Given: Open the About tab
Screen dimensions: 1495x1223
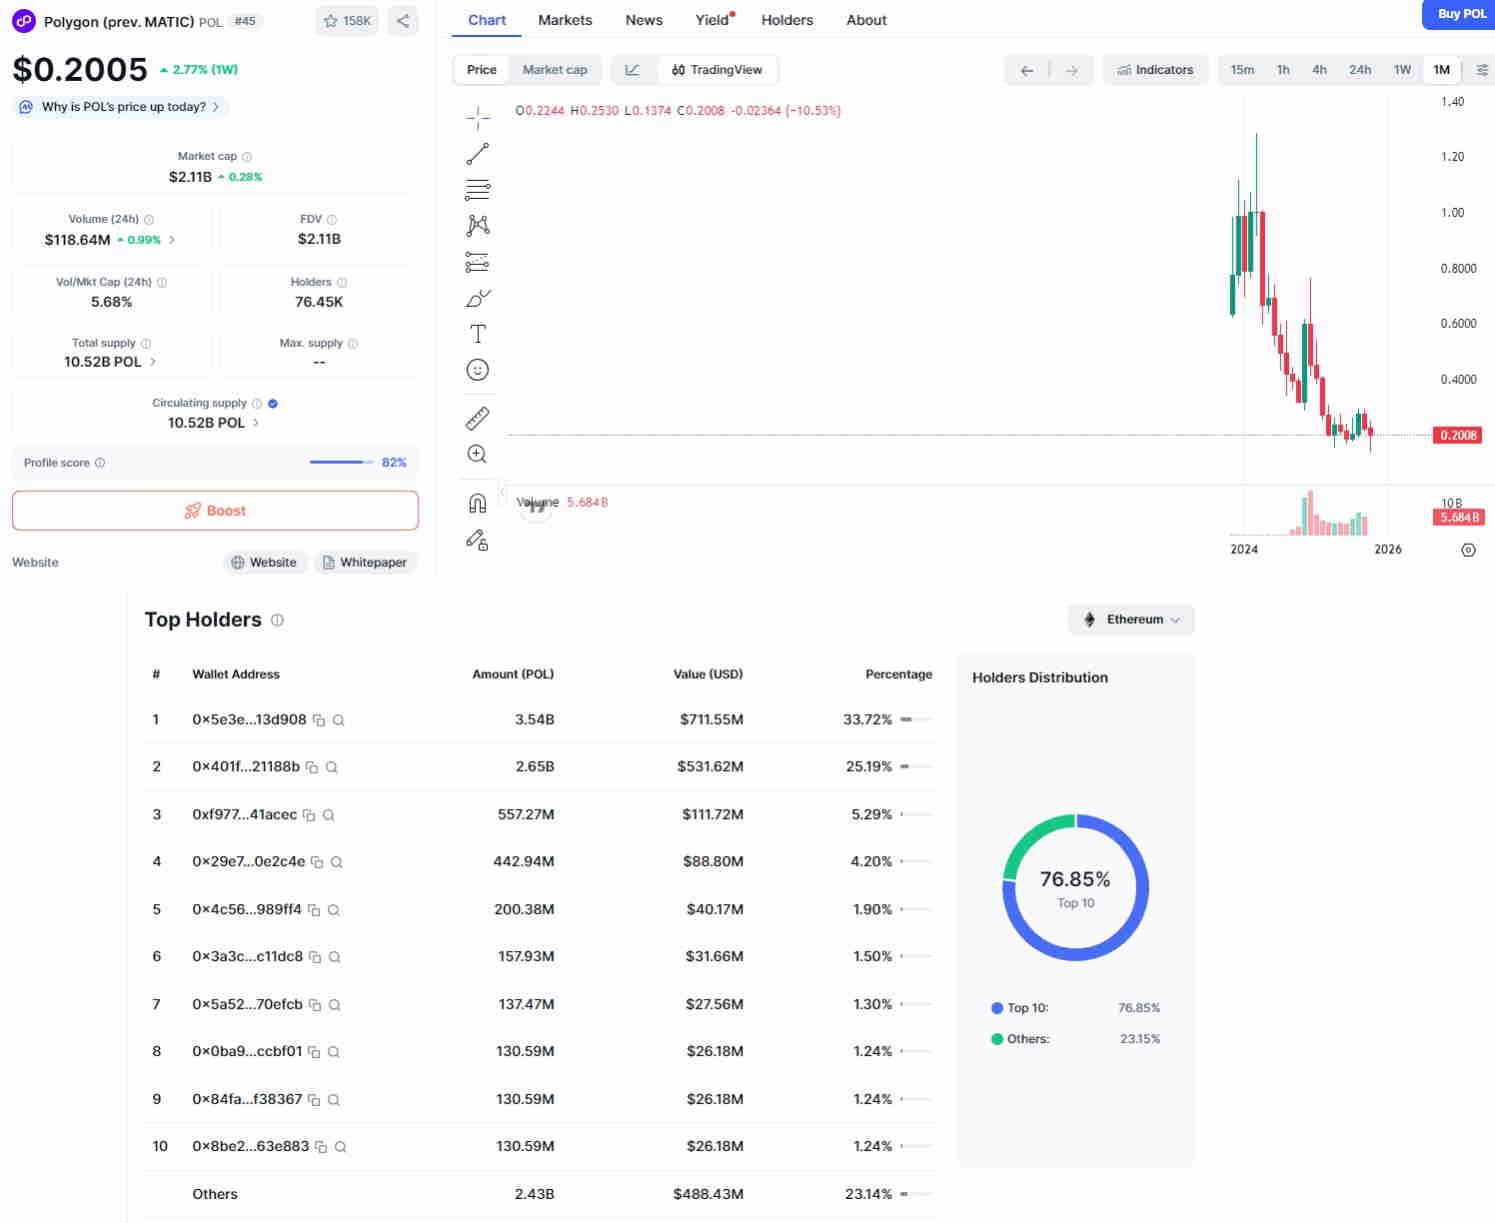Looking at the screenshot, I should (866, 20).
